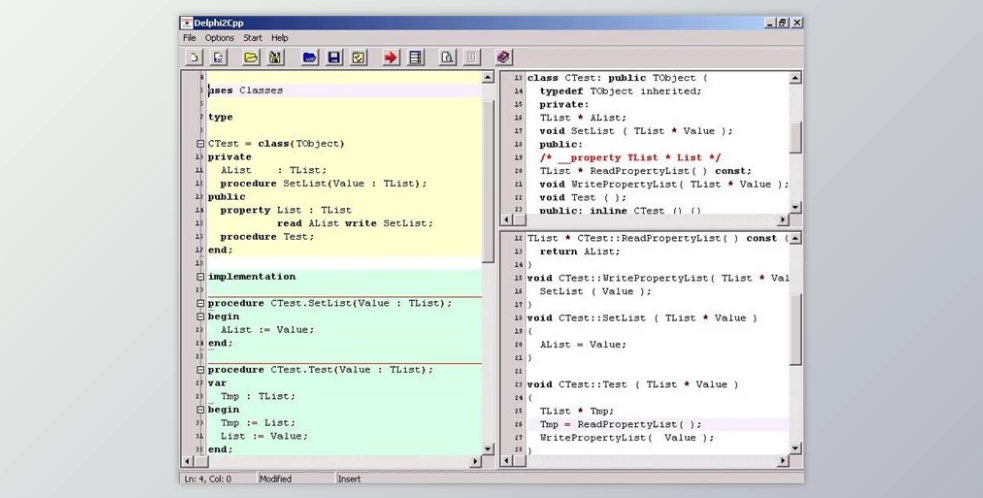Open the Start menu in menu bar

tap(253, 38)
